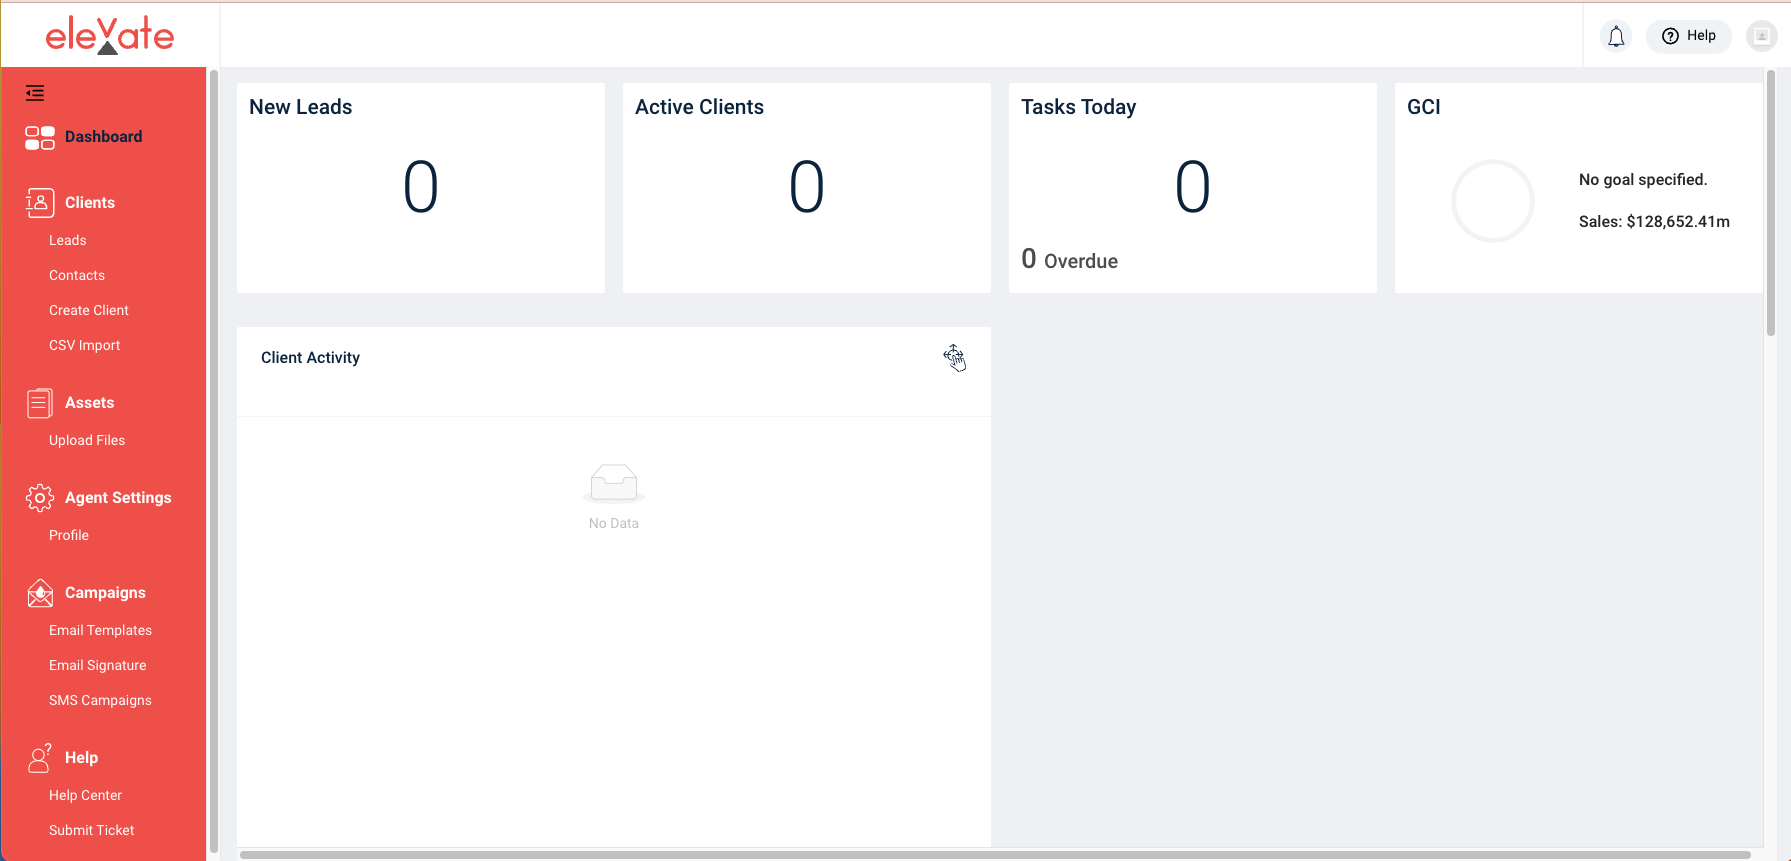This screenshot has width=1791, height=861.
Task: Open Create Client page
Action: coord(89,311)
